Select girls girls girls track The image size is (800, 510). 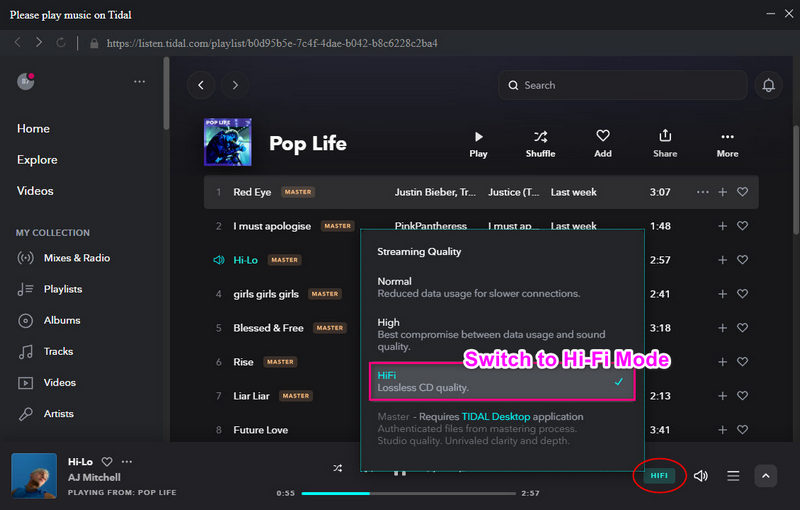coord(266,294)
